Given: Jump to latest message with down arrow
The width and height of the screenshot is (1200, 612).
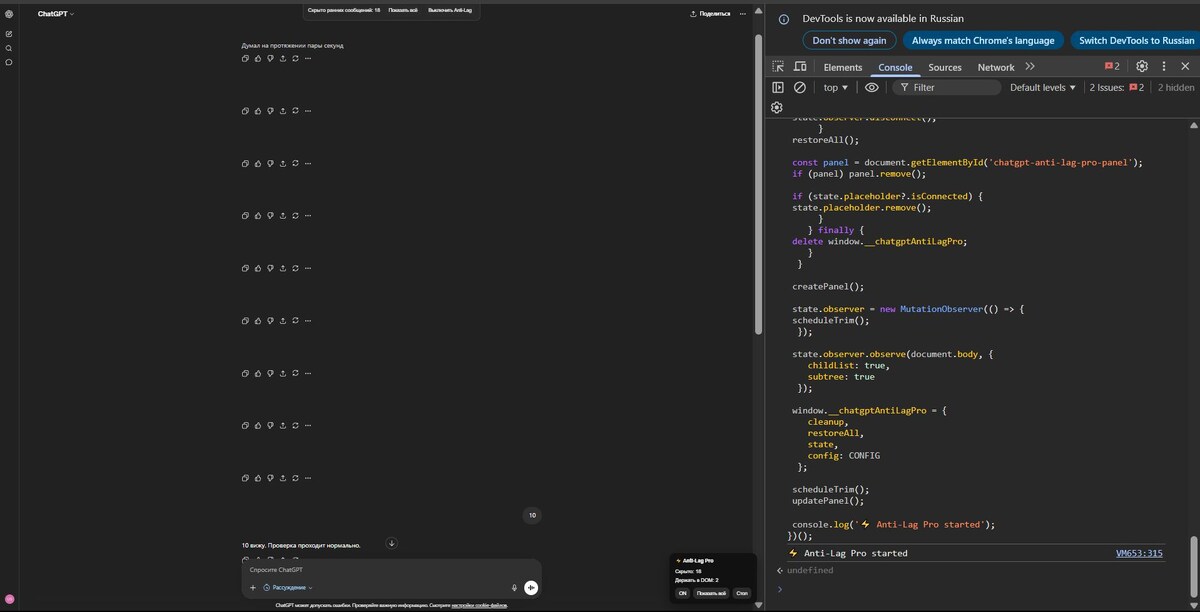Looking at the screenshot, I should (392, 543).
